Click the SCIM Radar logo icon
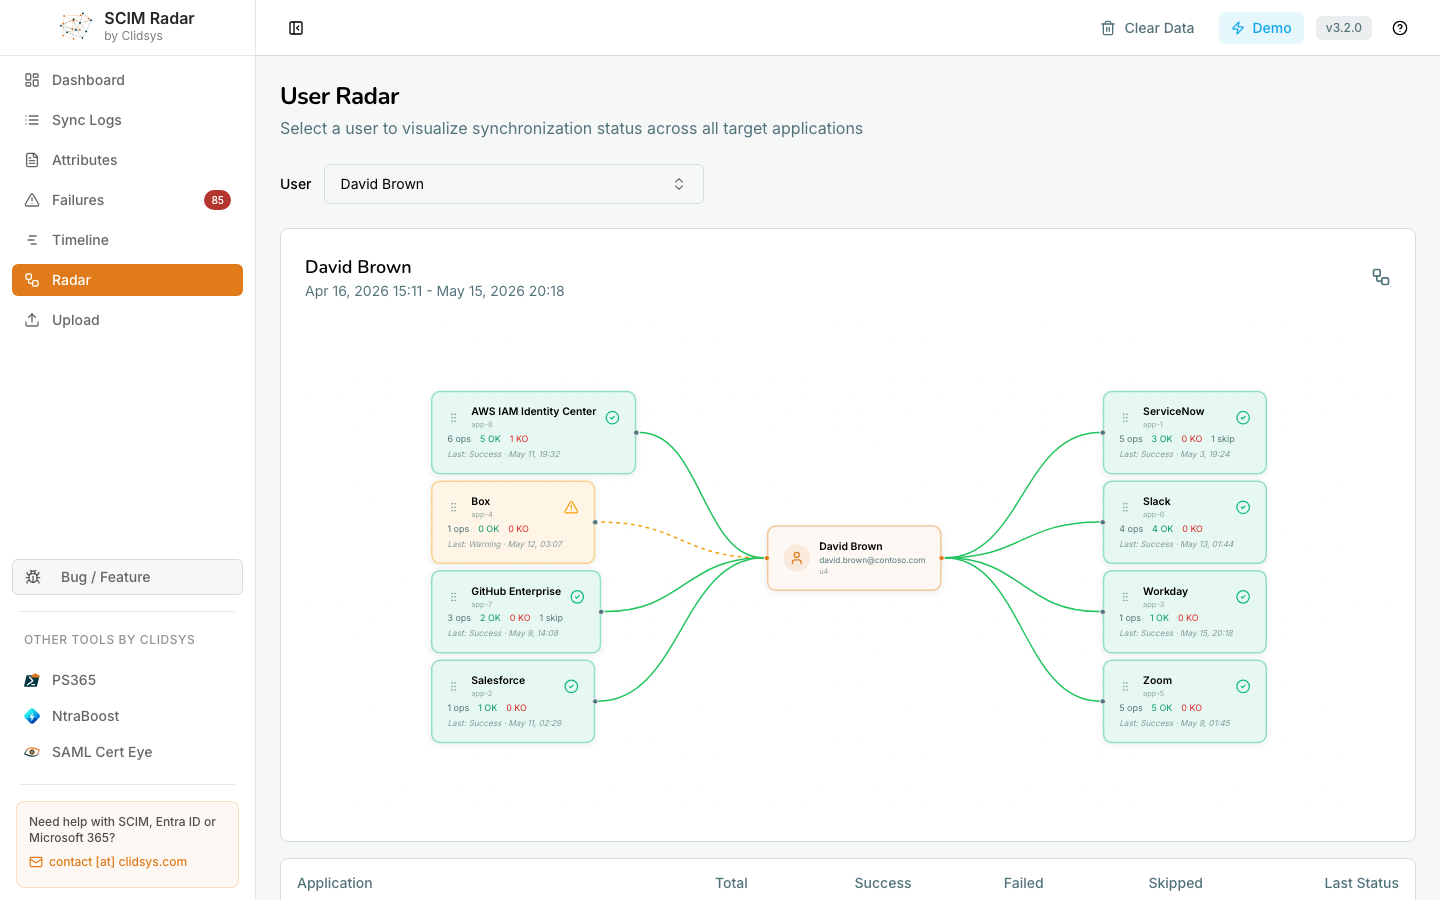1440x900 pixels. coord(76,27)
